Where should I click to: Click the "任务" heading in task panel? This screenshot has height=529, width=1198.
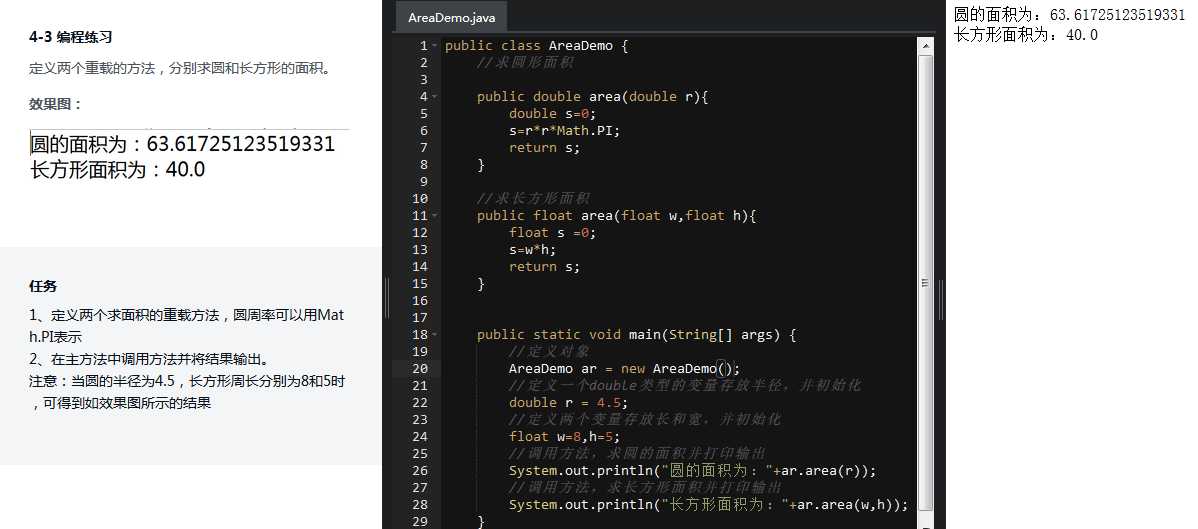pyautogui.click(x=43, y=287)
